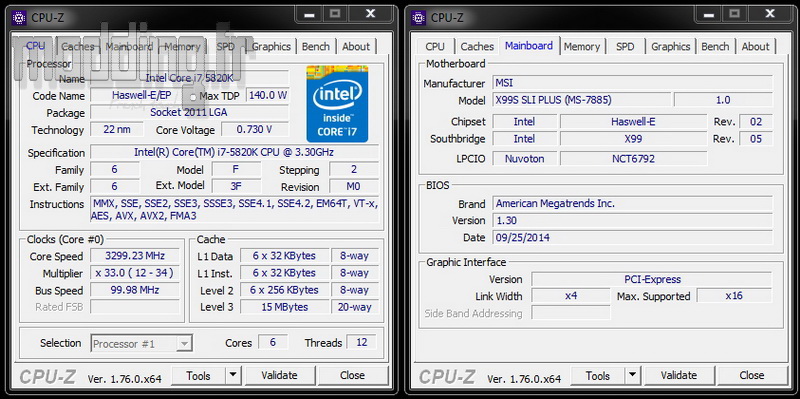Screen dimensions: 800x399
Task: Select the Bench tab in left window
Action: (315, 46)
